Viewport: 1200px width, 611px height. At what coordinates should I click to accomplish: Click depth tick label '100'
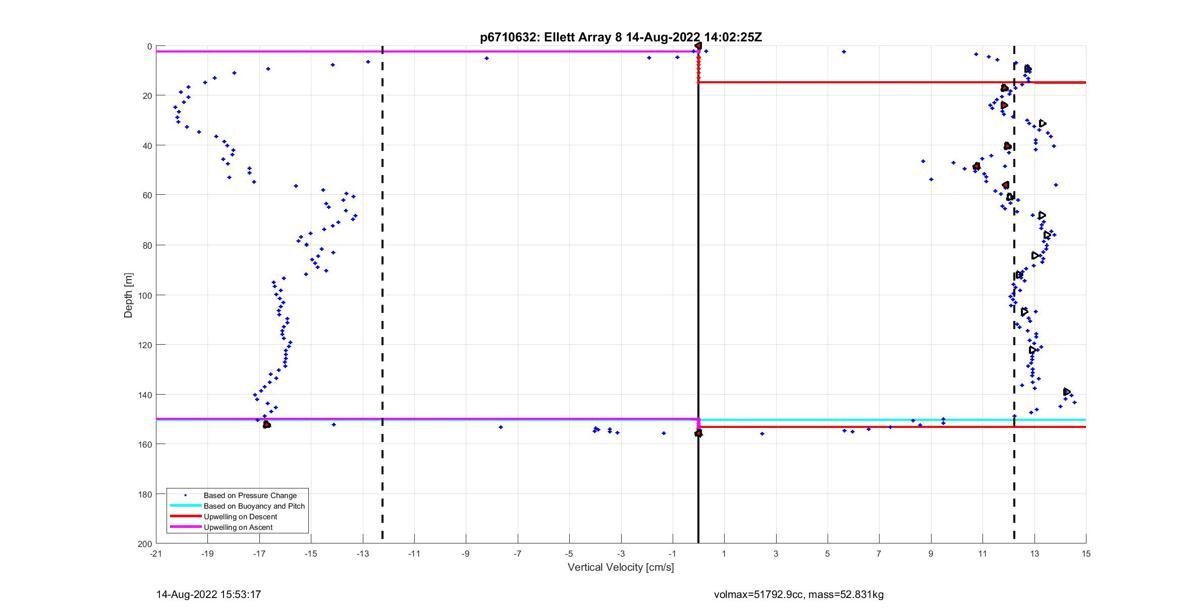tap(144, 295)
